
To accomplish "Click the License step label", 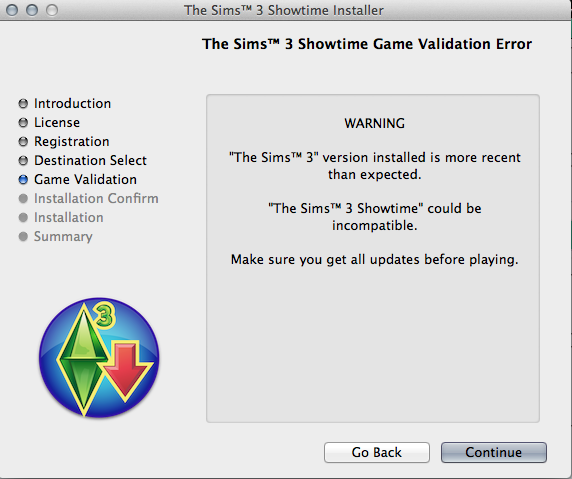I will (x=57, y=123).
